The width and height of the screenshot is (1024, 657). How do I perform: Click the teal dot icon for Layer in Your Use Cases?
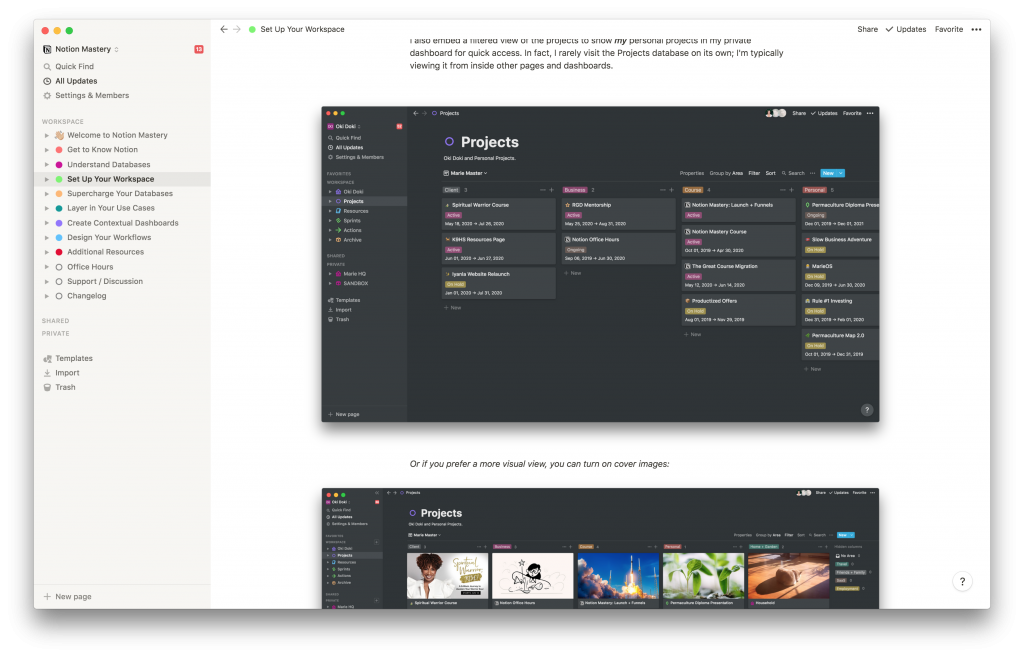(x=59, y=208)
